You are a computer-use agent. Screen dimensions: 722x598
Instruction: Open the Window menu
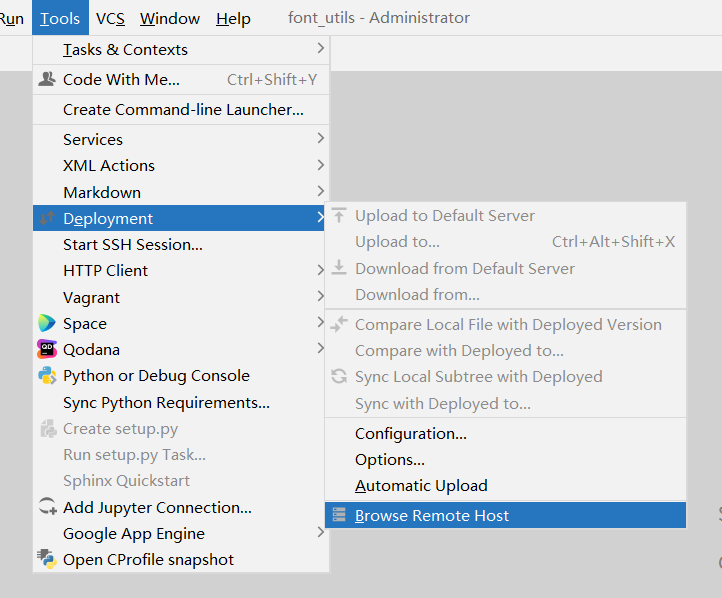(x=170, y=18)
